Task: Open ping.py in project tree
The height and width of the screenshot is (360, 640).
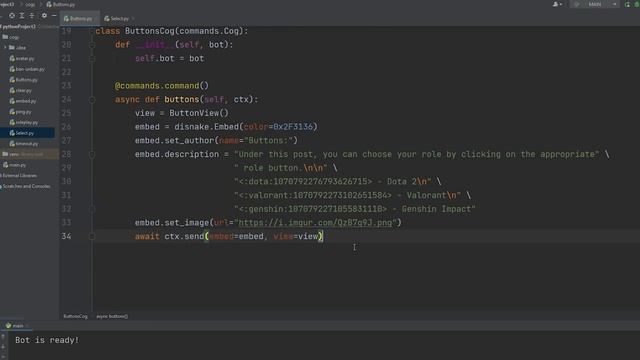Action: (20, 111)
